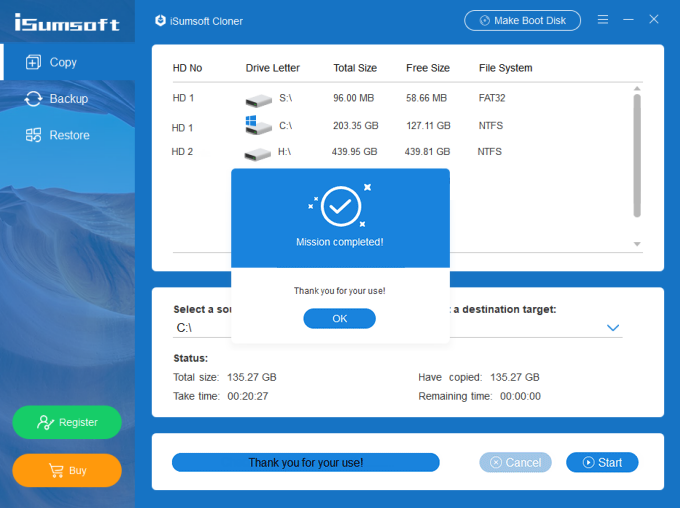The image size is (680, 508).
Task: Click the iSumsoft Cloner shield logo
Action: pos(160,20)
